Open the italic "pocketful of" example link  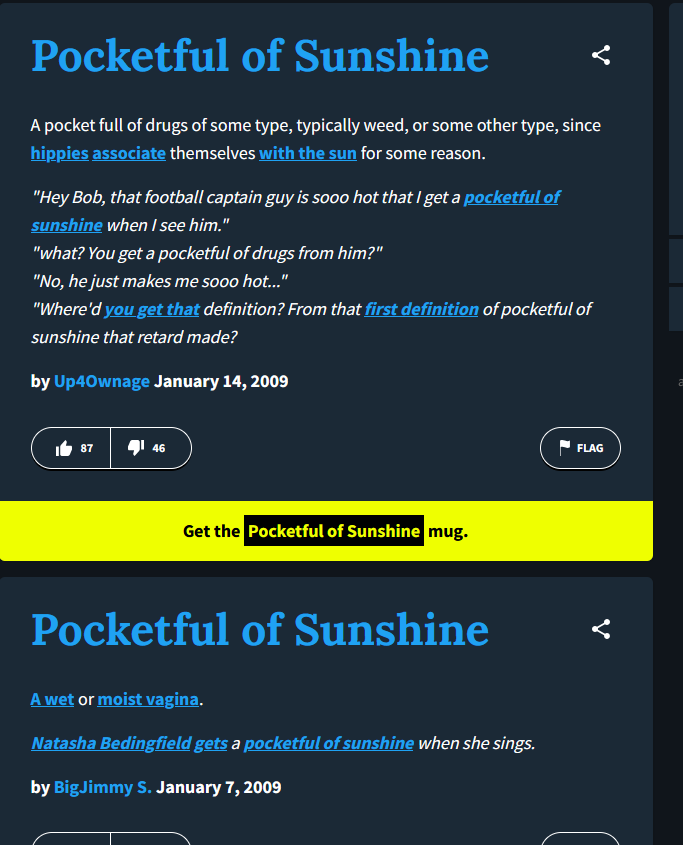pyautogui.click(x=512, y=197)
